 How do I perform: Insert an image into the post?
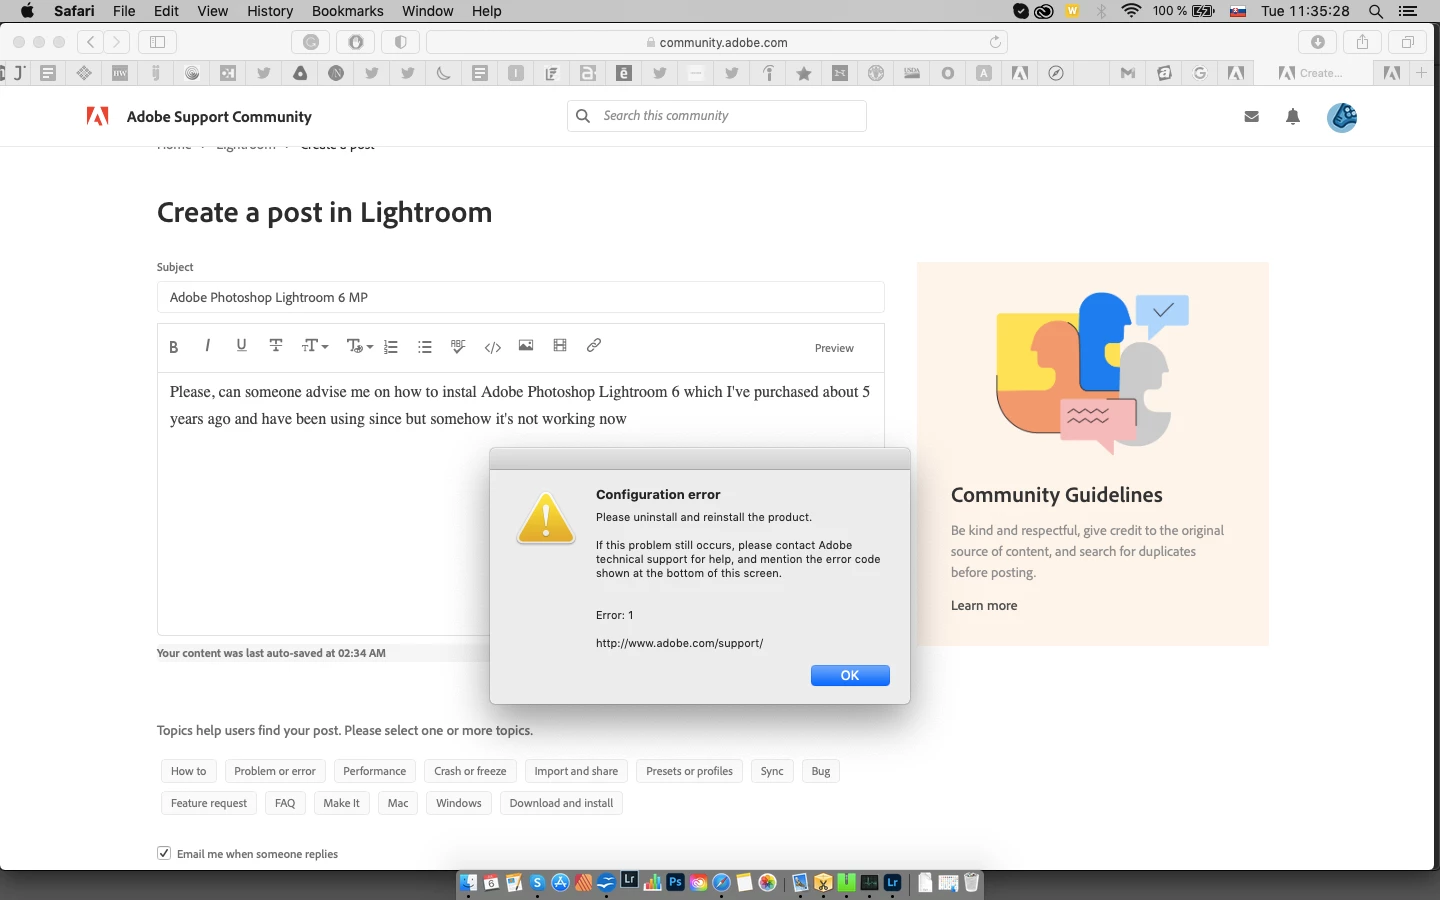click(526, 346)
